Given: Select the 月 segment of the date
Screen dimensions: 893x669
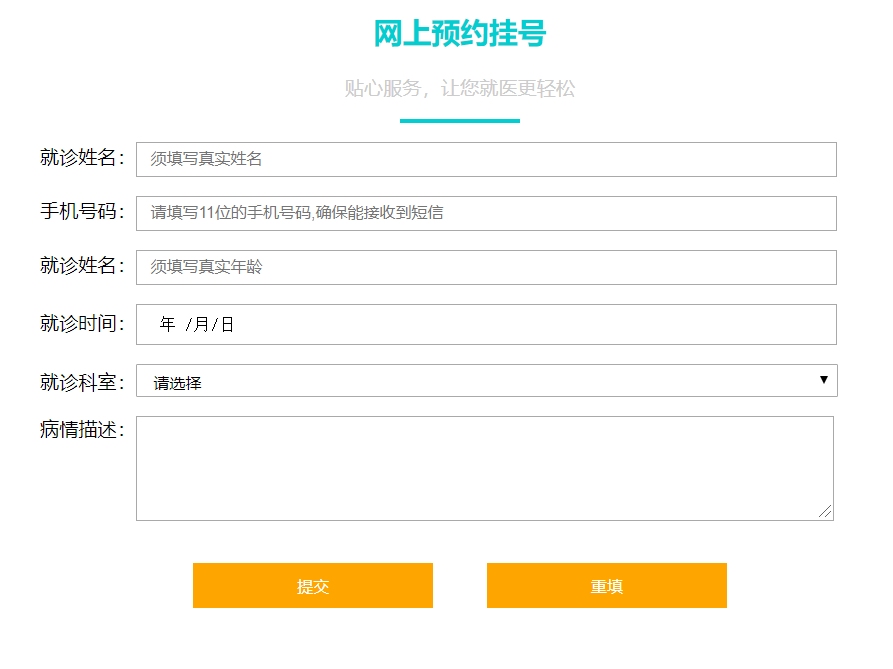Looking at the screenshot, I should tap(201, 324).
